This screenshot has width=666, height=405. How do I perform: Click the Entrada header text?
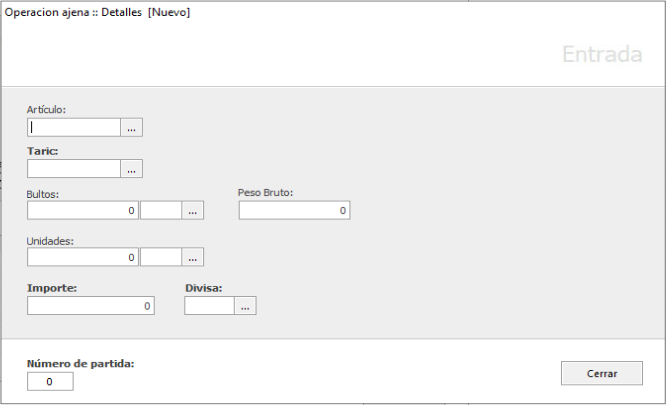(601, 54)
